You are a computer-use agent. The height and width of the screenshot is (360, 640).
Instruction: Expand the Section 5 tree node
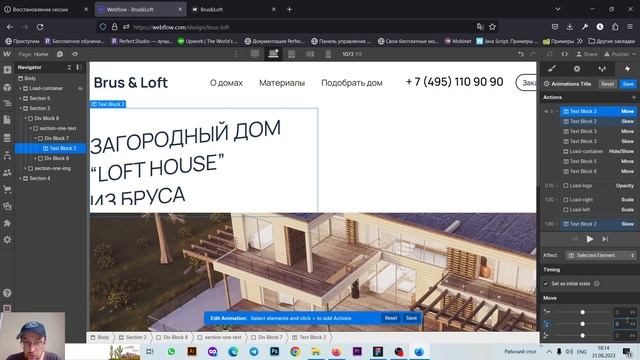[x=20, y=98]
